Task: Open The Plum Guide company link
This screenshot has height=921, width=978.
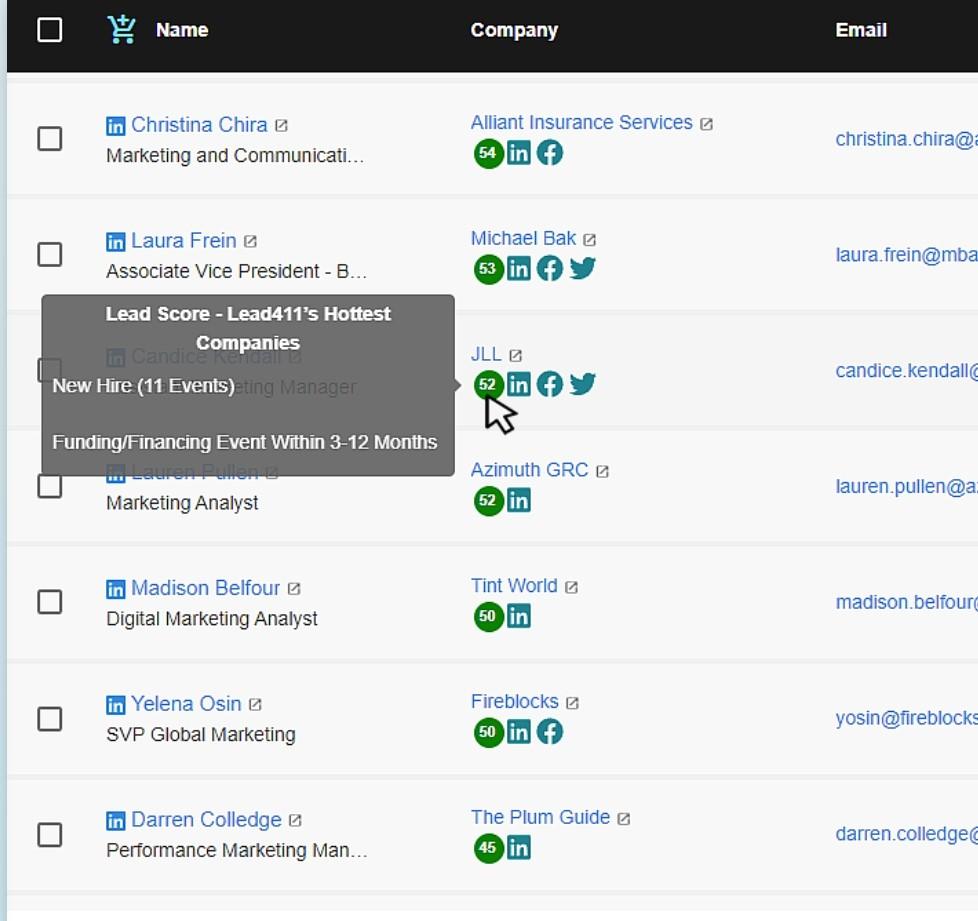Action: [x=540, y=817]
